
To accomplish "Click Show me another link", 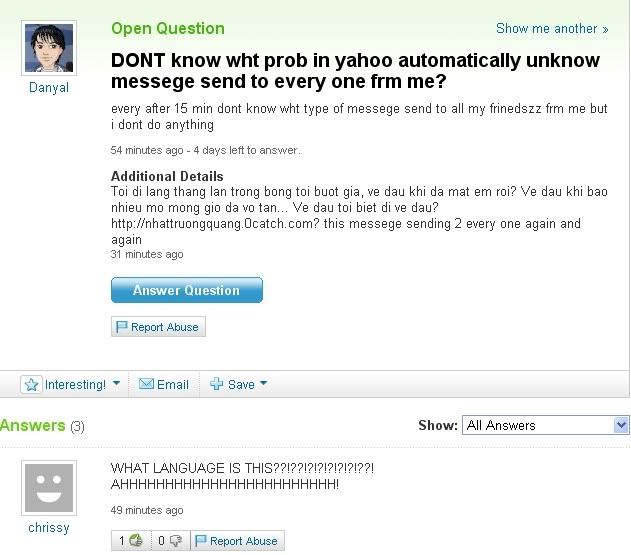I will click(552, 29).
